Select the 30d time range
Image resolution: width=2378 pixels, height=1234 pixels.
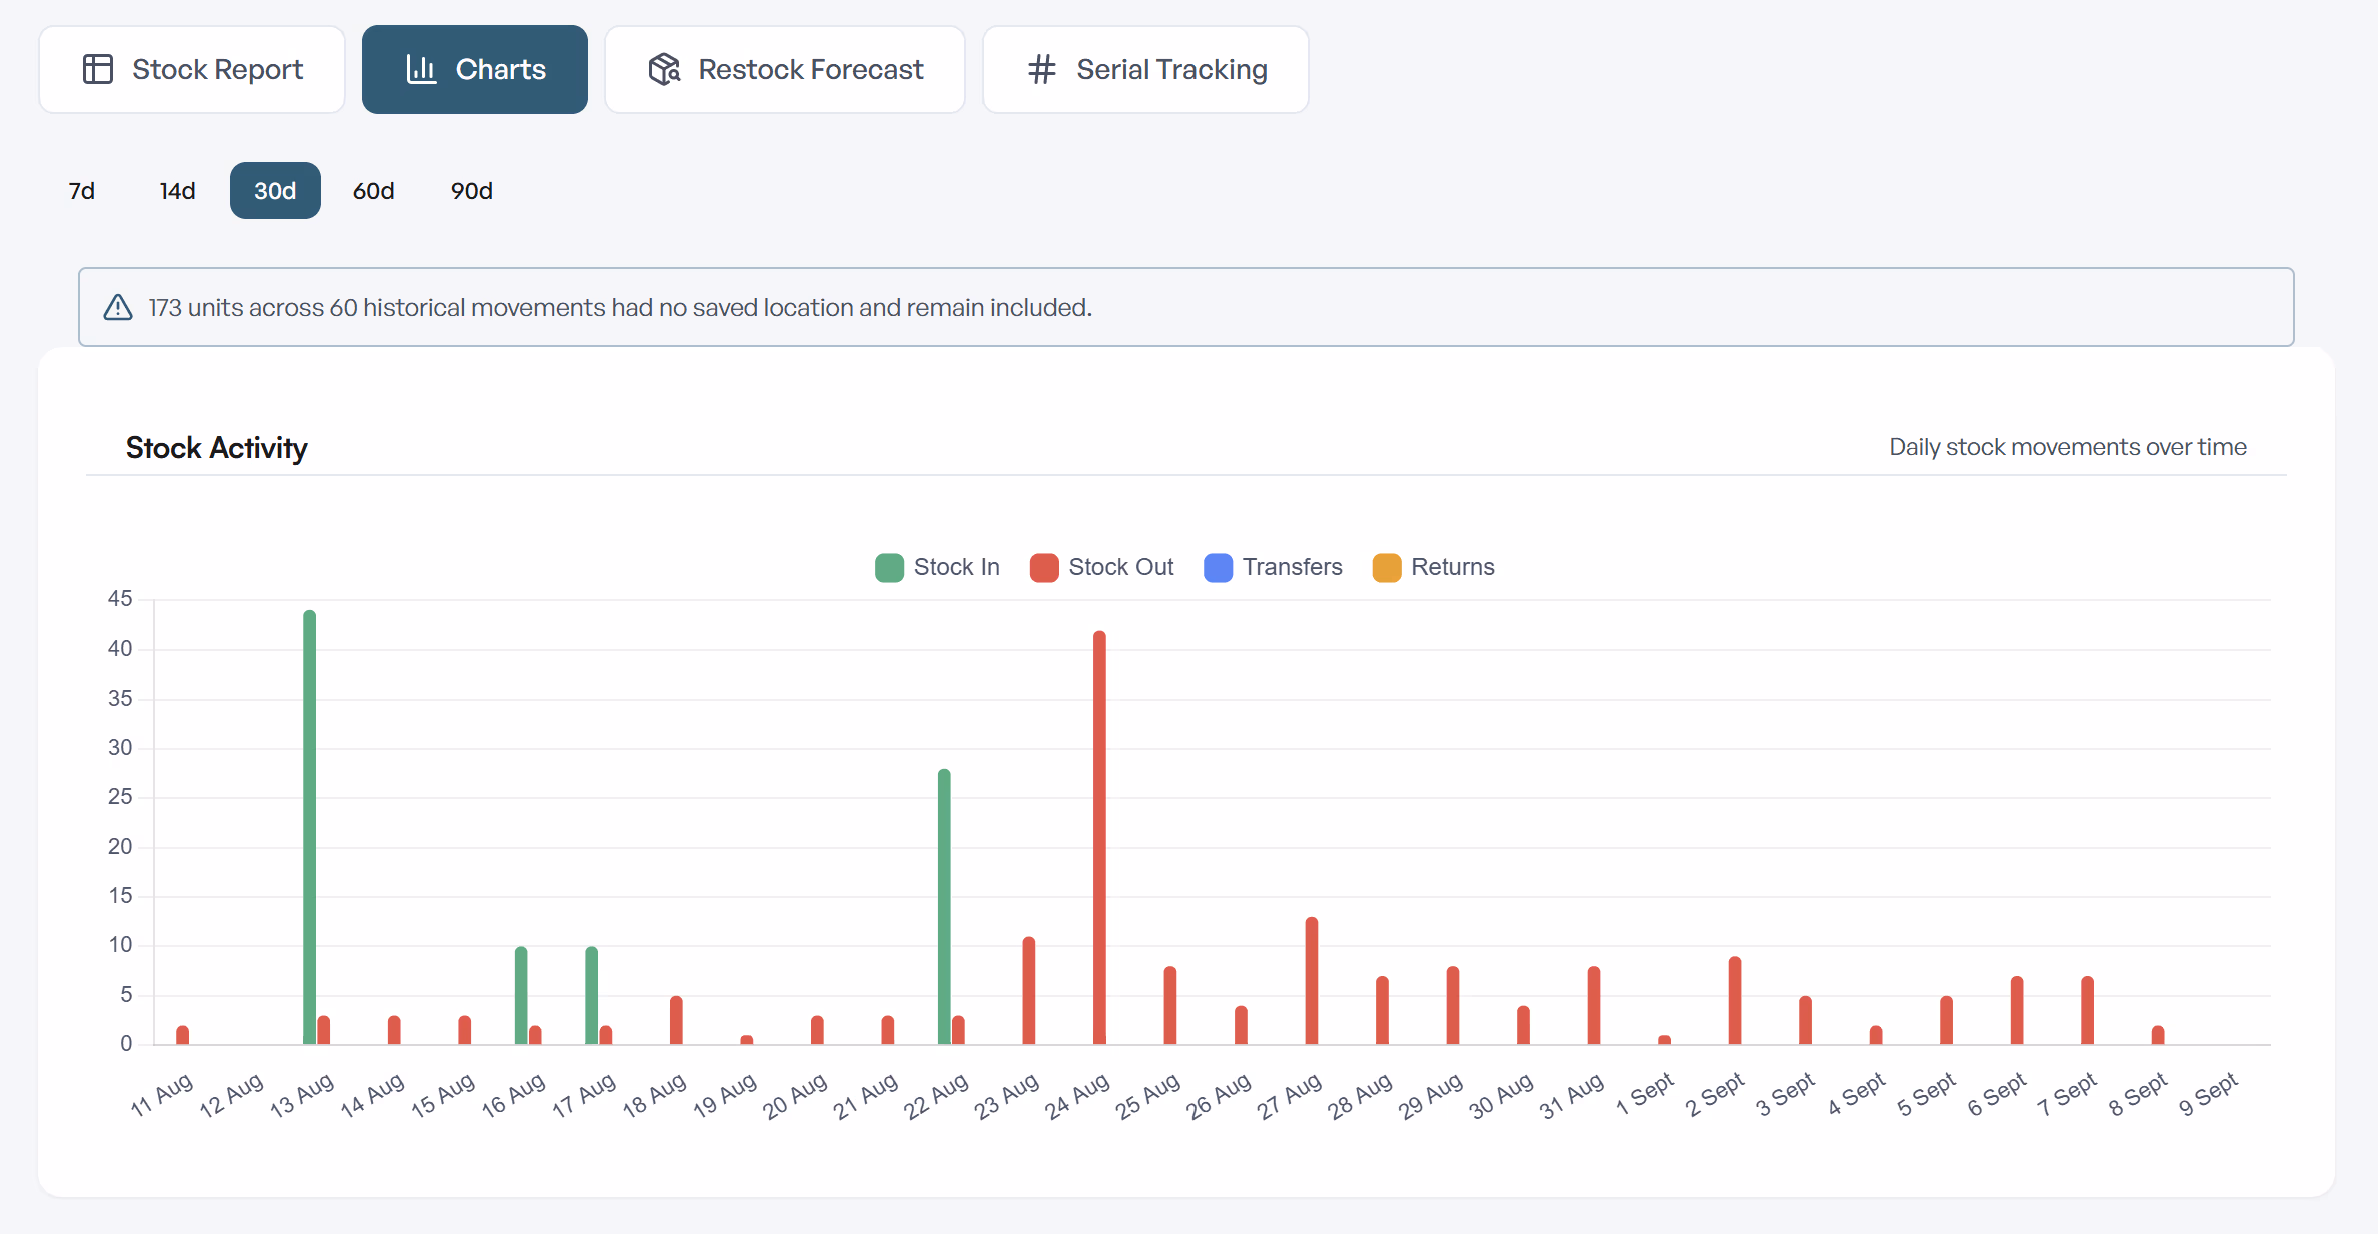pos(275,191)
